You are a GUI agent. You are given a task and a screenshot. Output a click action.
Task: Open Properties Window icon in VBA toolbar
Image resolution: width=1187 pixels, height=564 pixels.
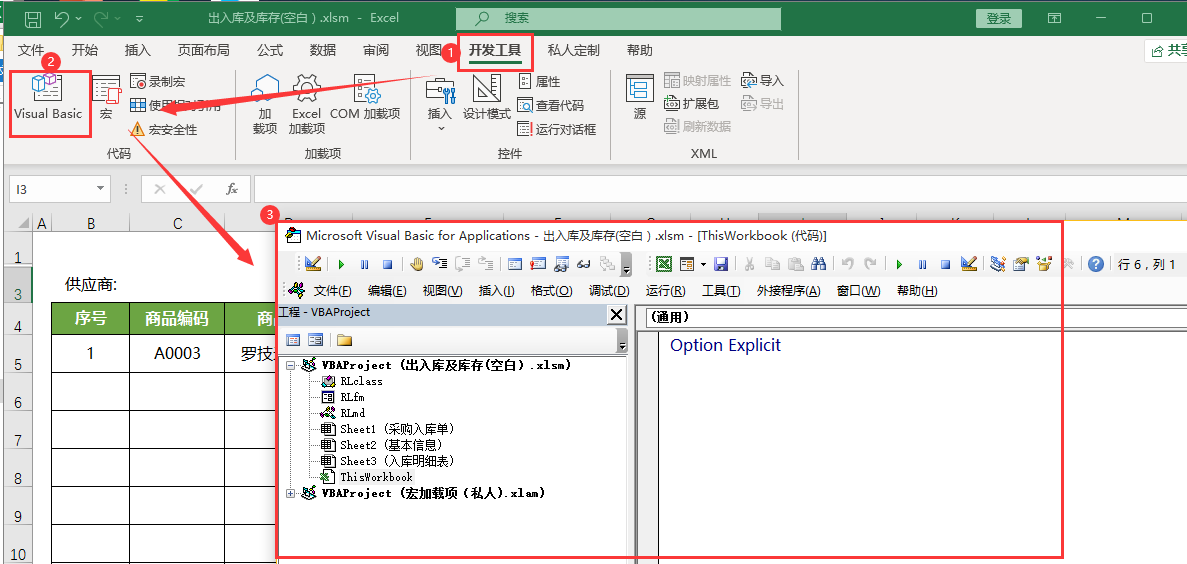click(x=1021, y=264)
